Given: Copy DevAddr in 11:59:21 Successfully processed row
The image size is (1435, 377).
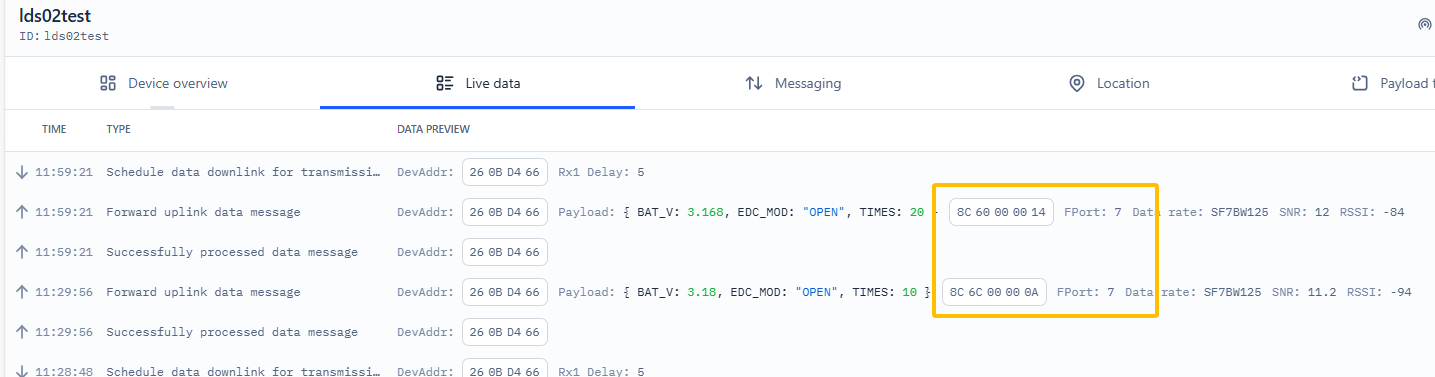Looking at the screenshot, I should [x=504, y=252].
